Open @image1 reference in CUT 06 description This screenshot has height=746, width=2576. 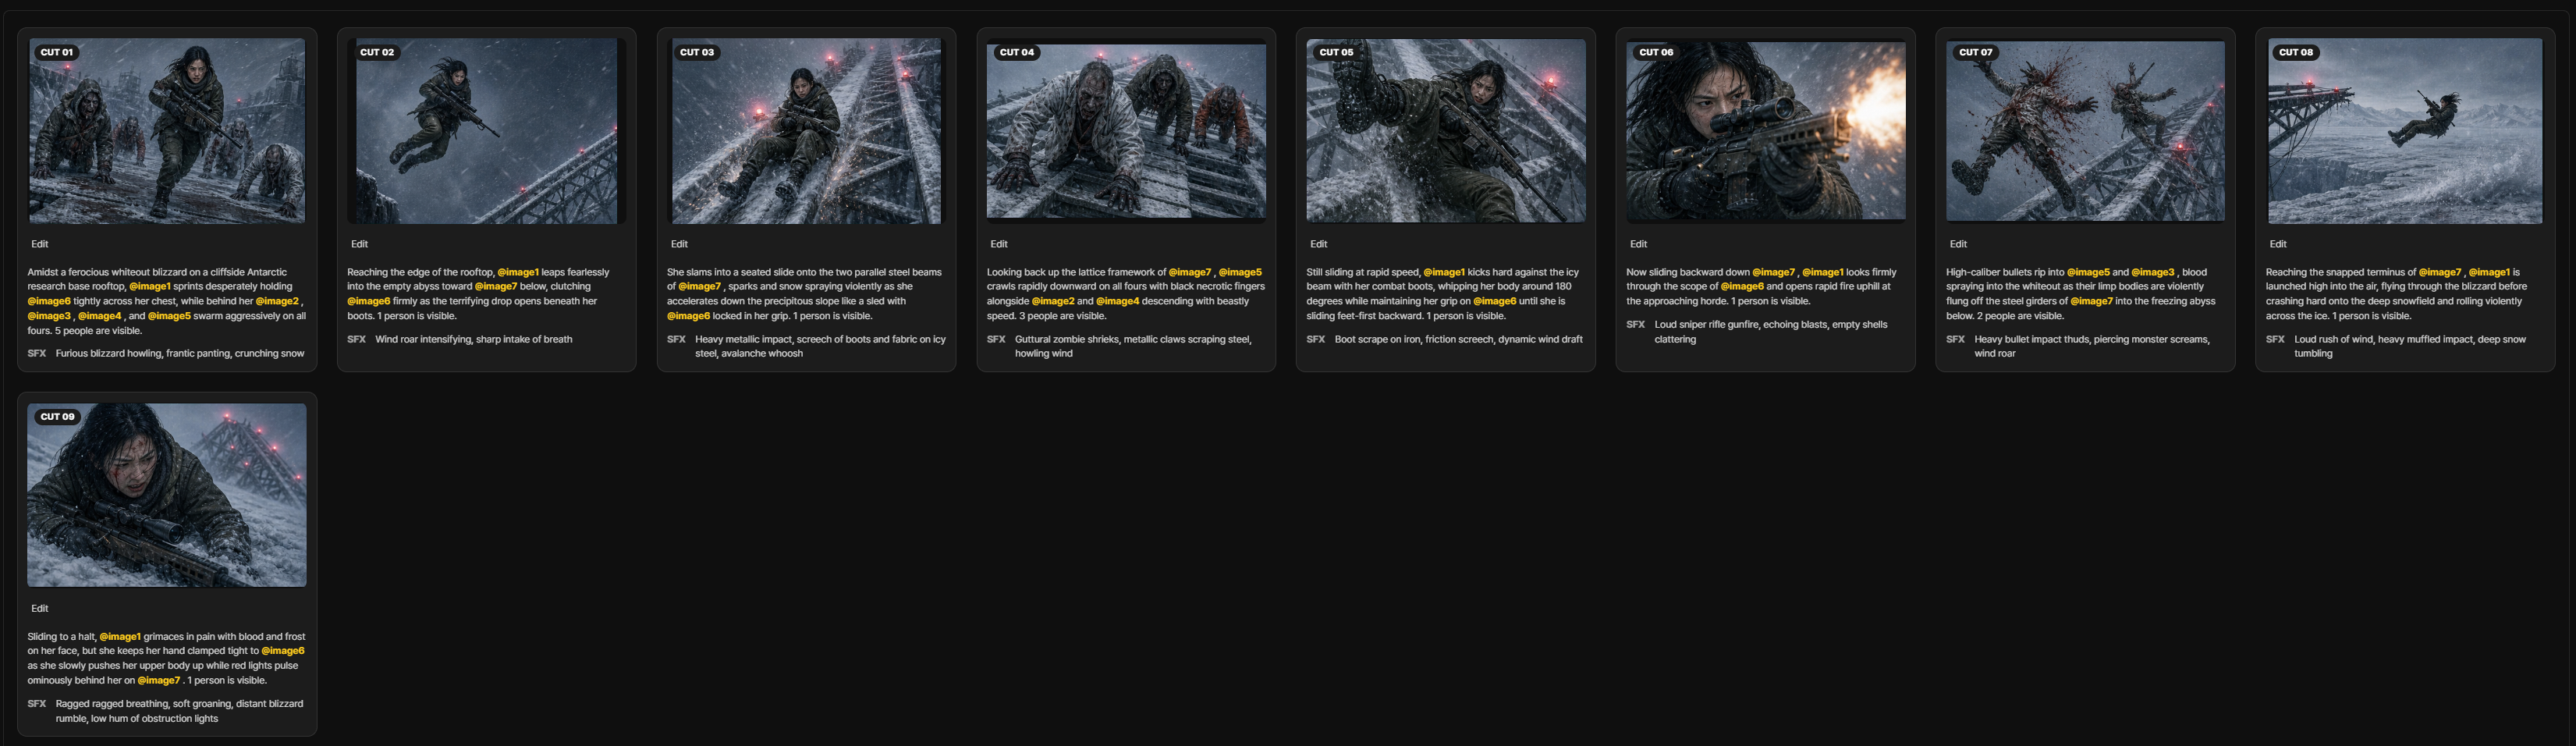[x=1823, y=272]
